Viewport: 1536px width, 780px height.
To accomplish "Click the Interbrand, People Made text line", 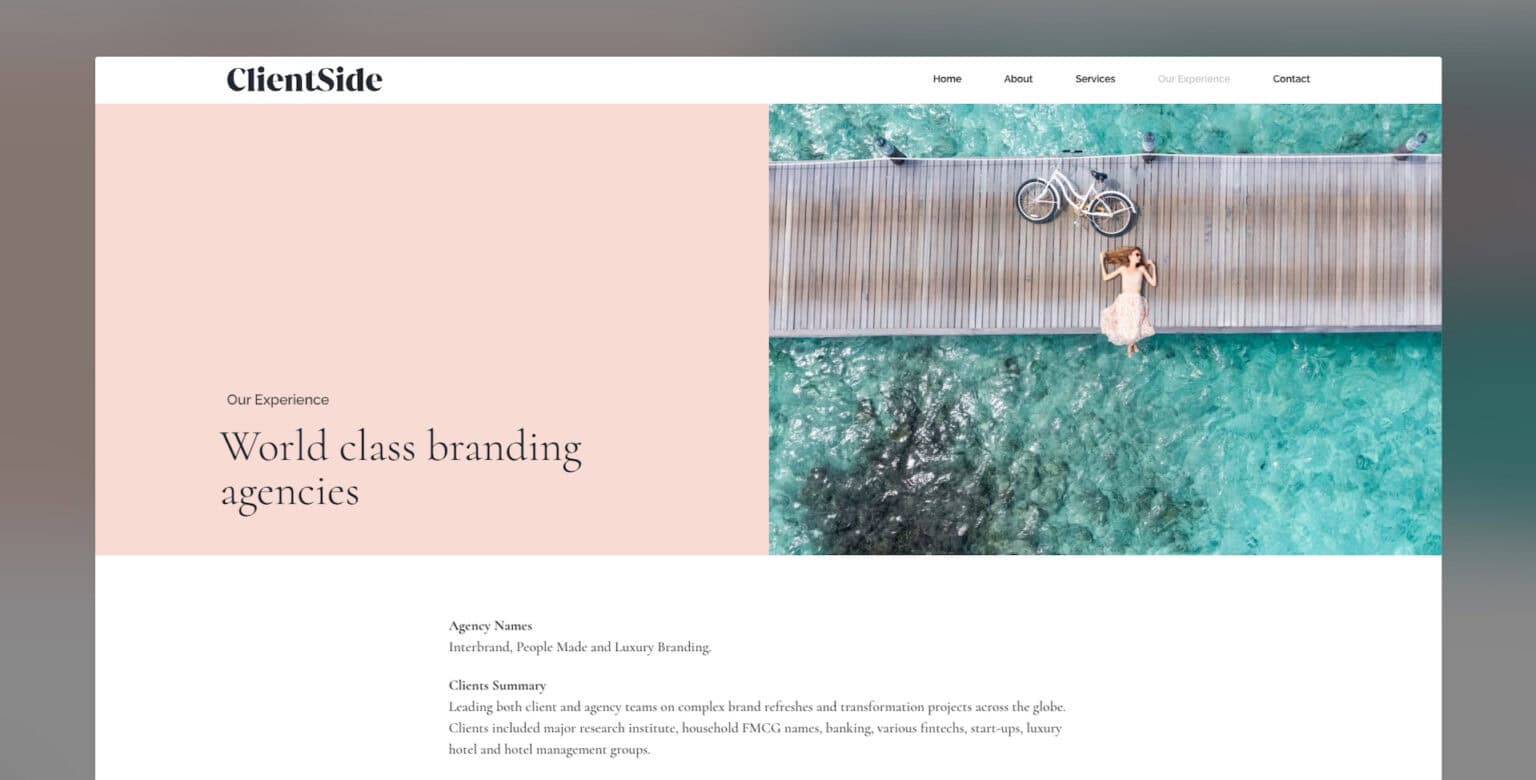I will click(580, 647).
